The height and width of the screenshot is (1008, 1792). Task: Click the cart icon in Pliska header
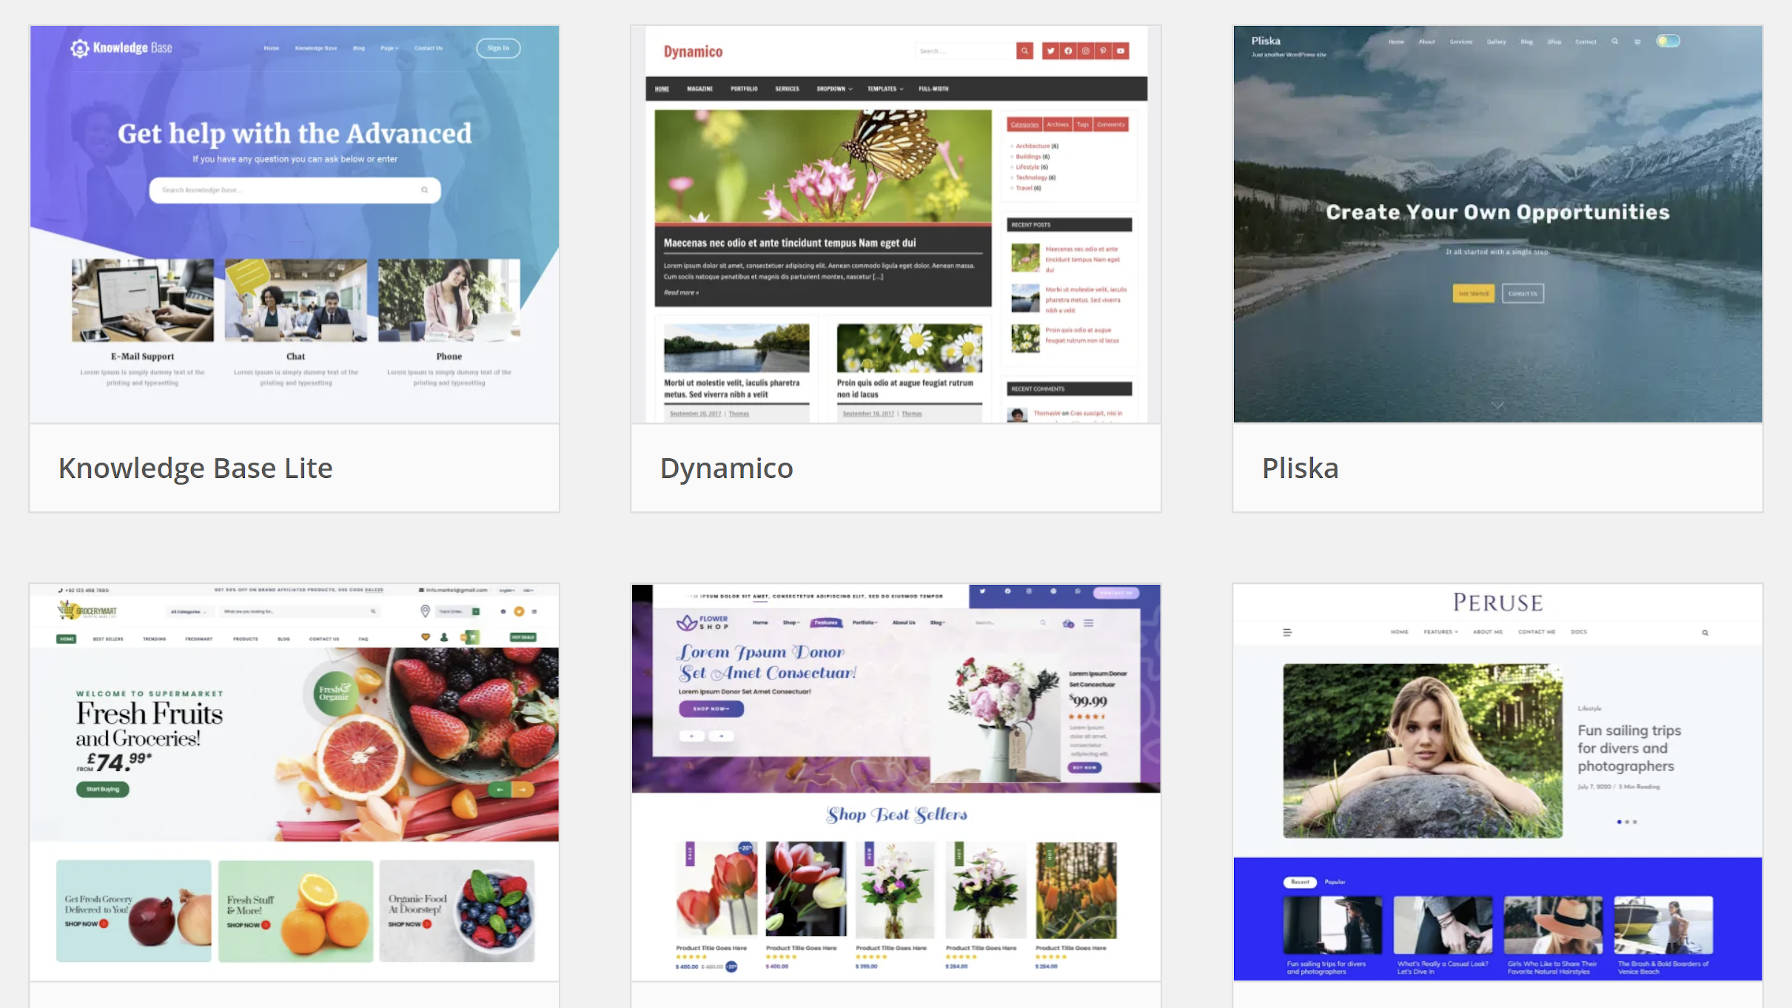pos(1637,42)
